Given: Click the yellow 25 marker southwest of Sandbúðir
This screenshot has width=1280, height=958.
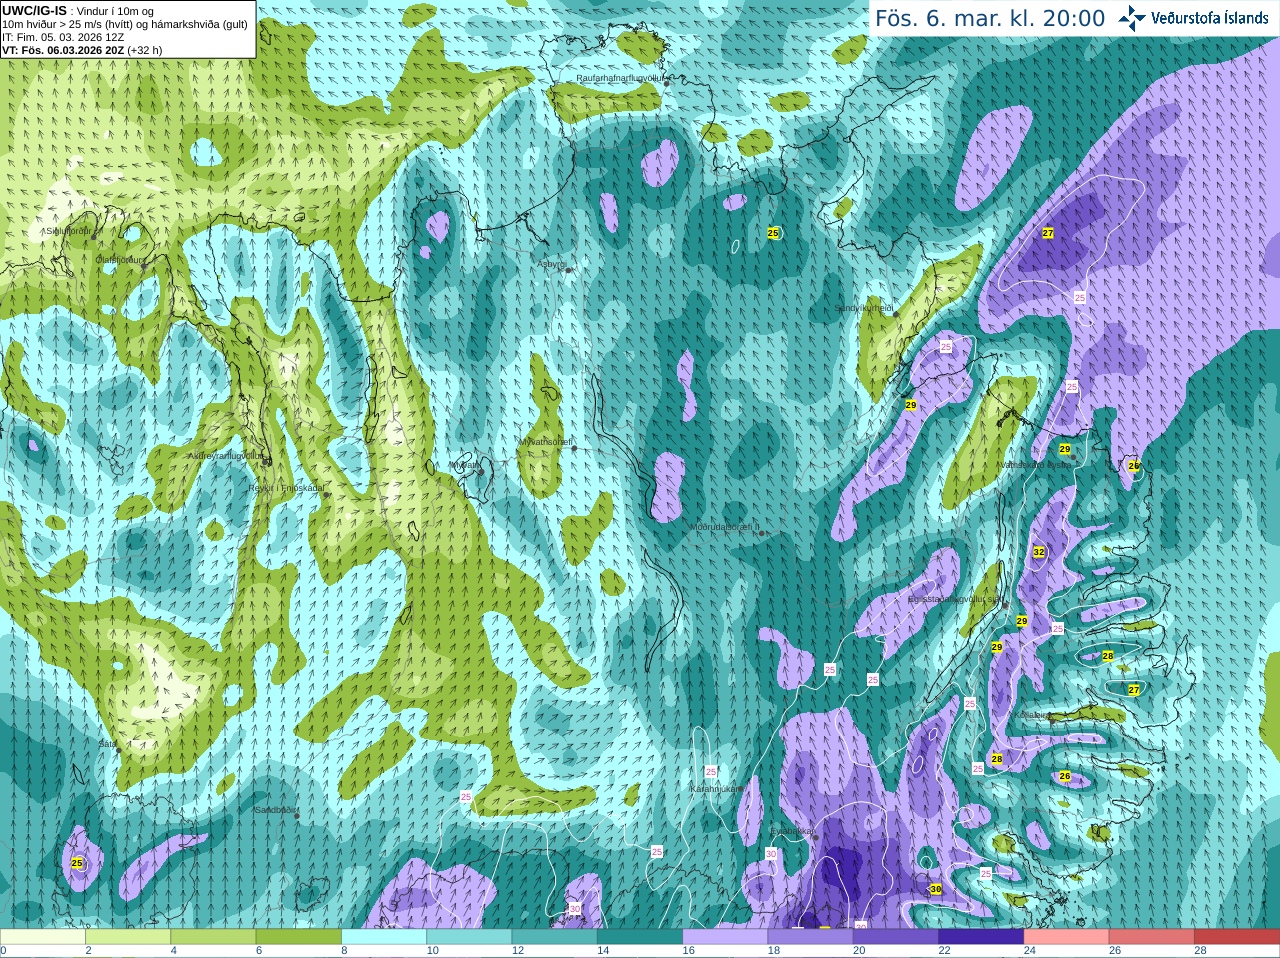Looking at the screenshot, I should [x=77, y=863].
